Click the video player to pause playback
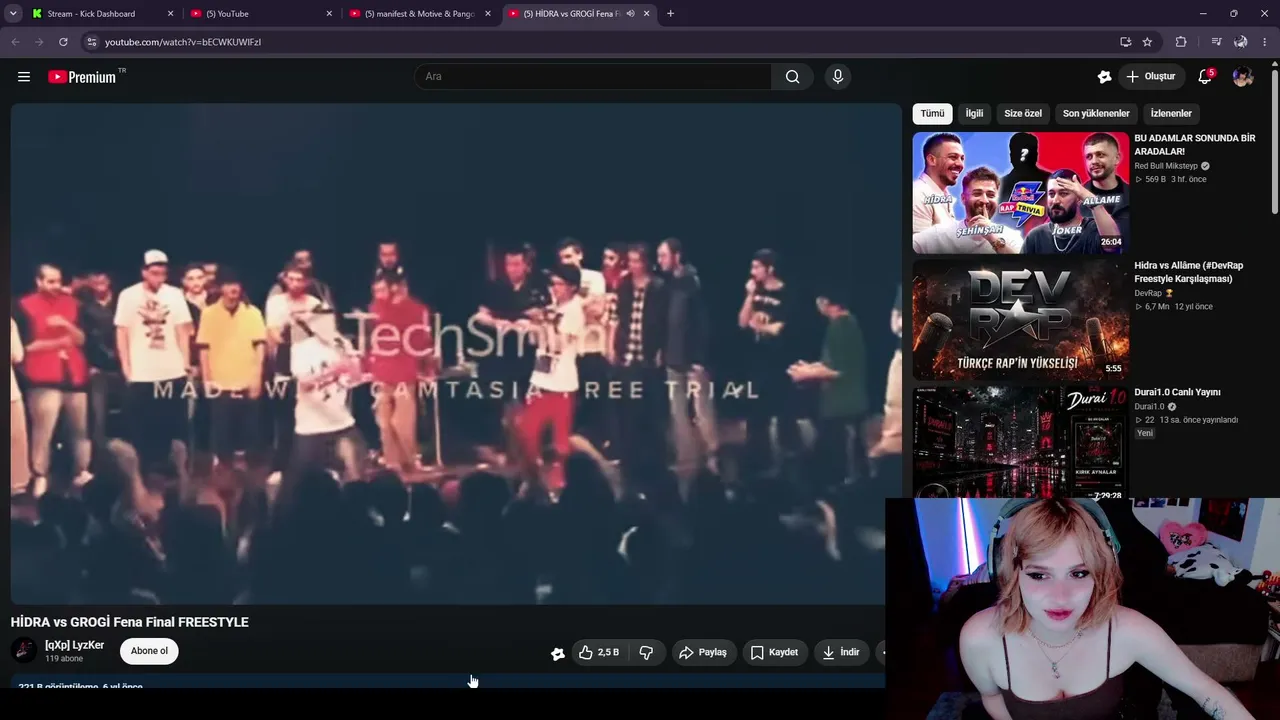The width and height of the screenshot is (1280, 720). click(456, 353)
